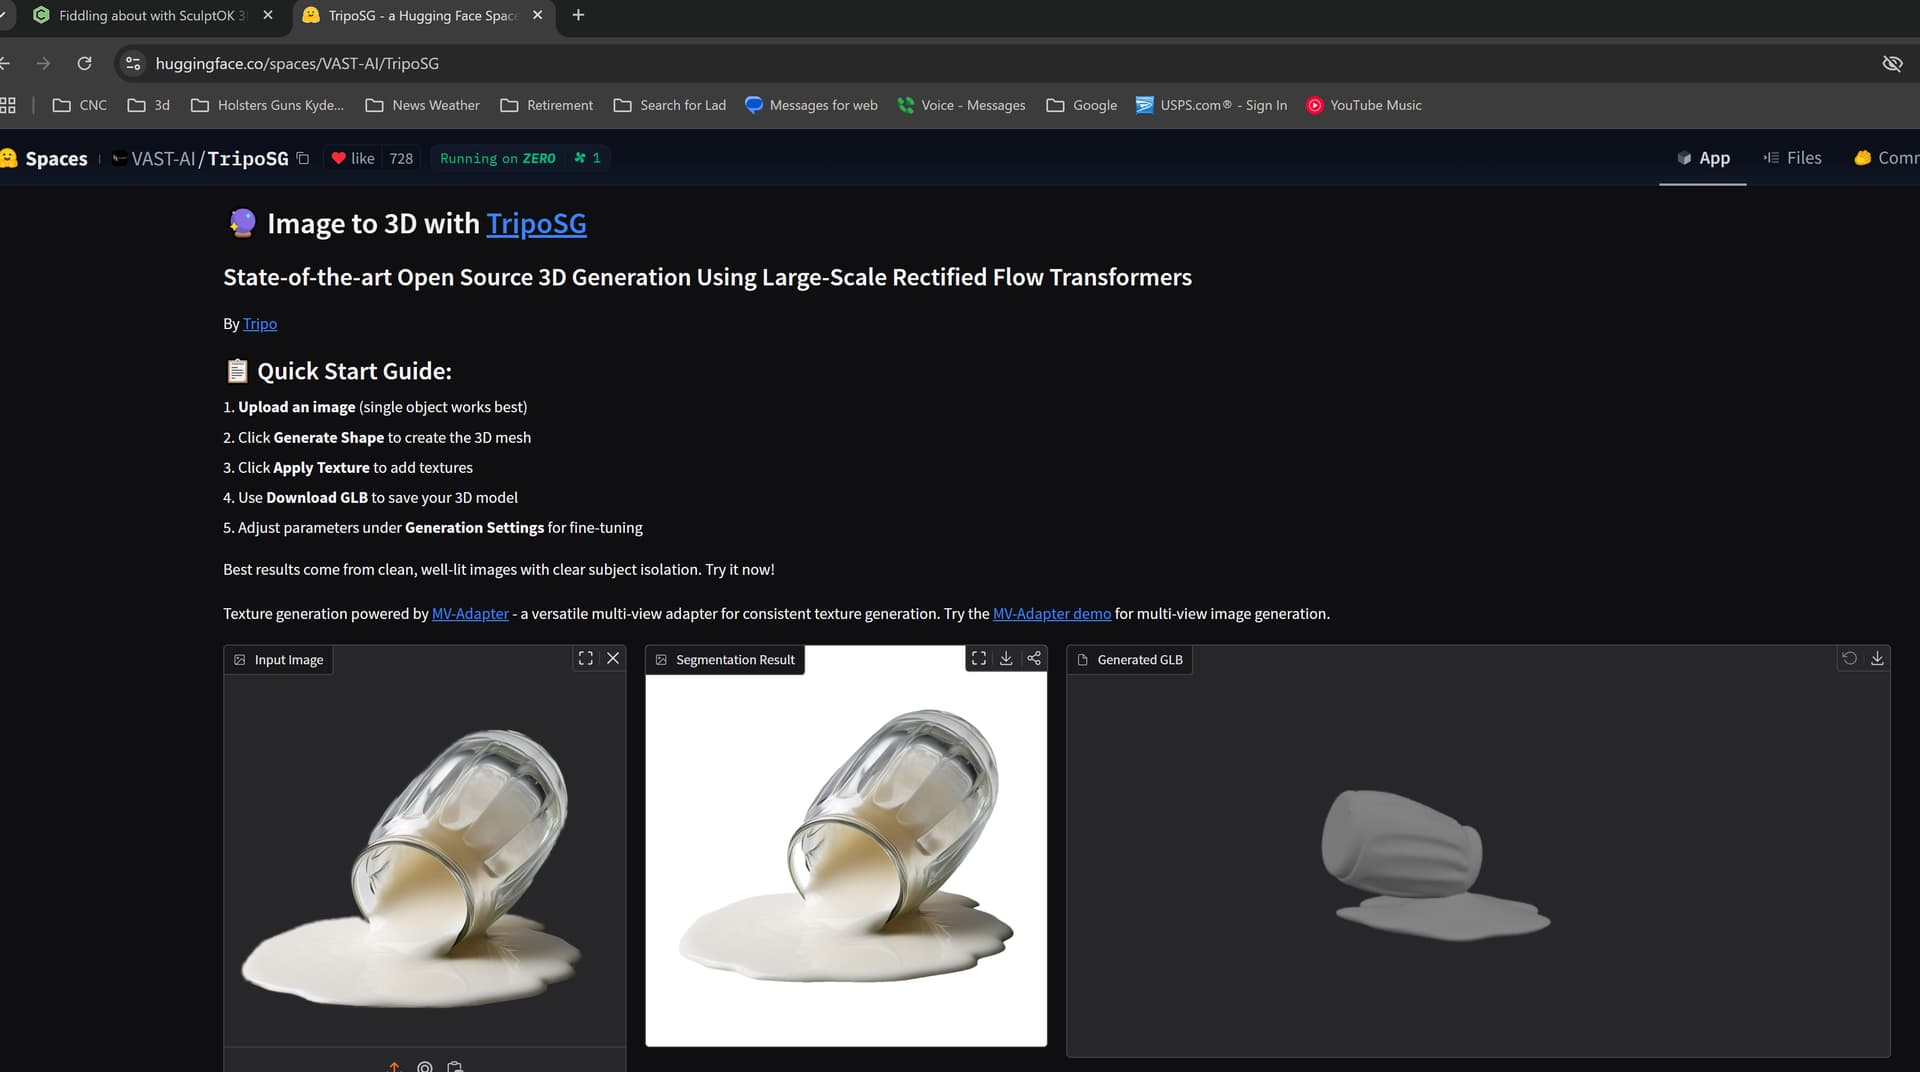Screen dimensions: 1920x1072
Task: Switch to the App tab
Action: (x=1703, y=158)
